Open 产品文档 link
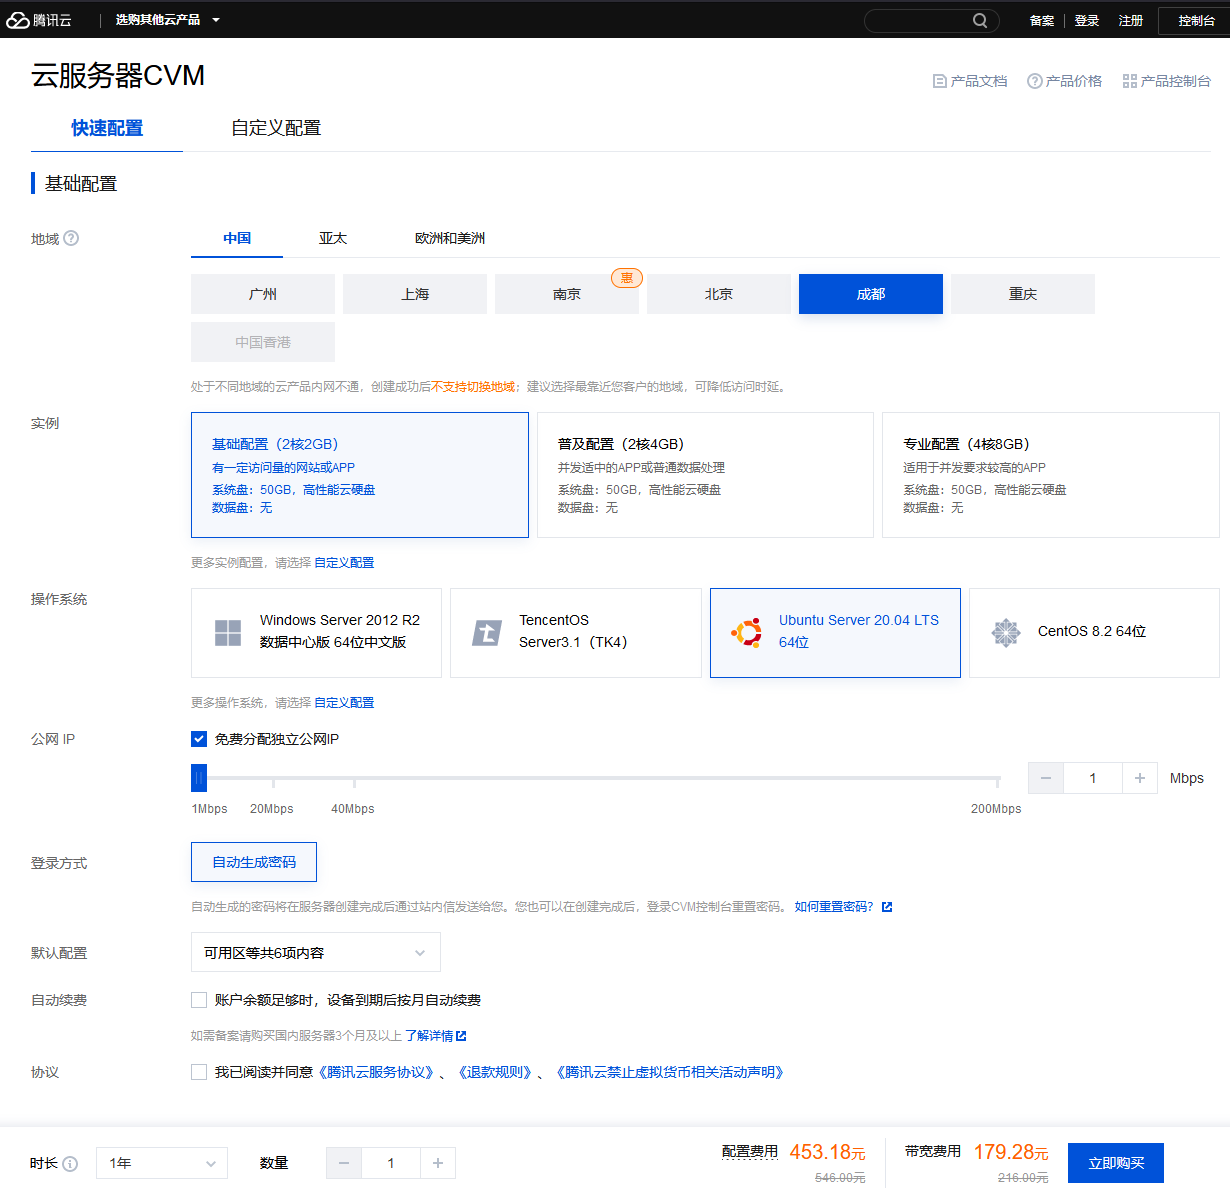The height and width of the screenshot is (1196, 1230). tap(970, 81)
